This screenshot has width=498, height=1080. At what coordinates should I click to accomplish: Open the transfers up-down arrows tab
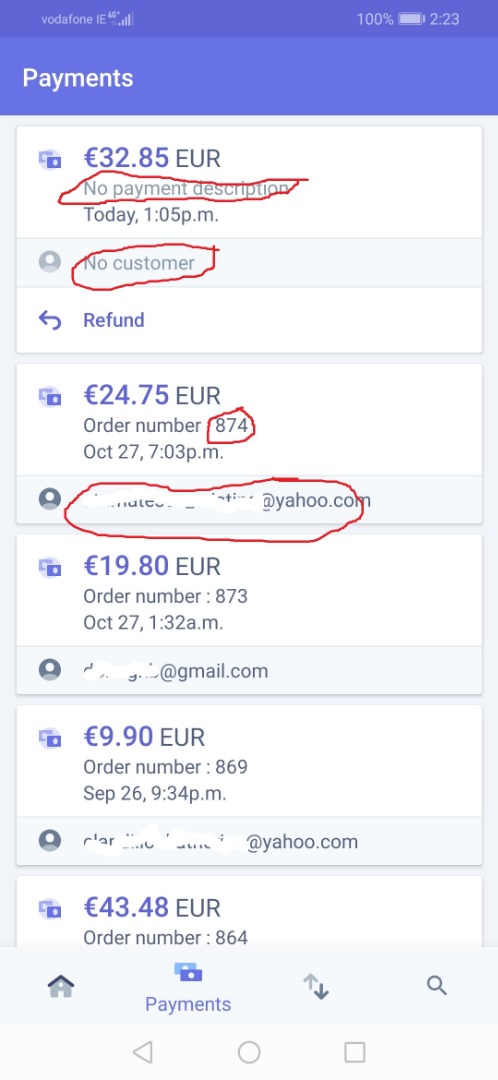pos(316,986)
